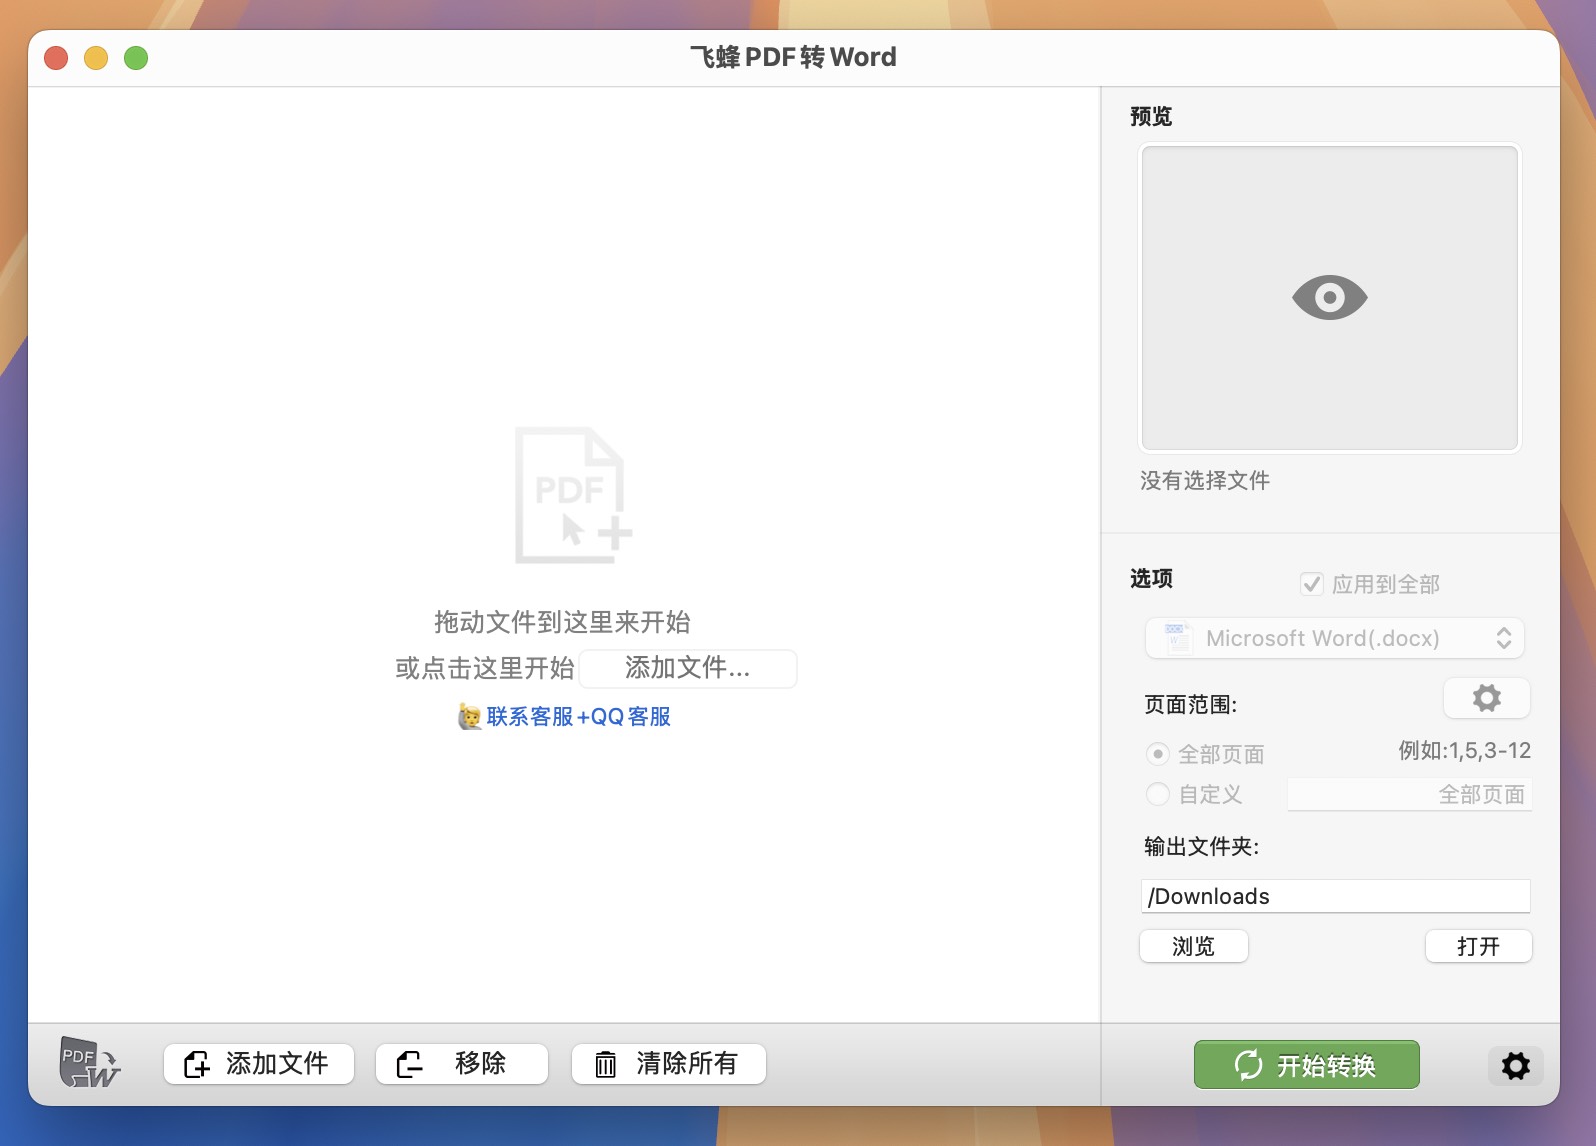The width and height of the screenshot is (1596, 1146).
Task: Click the /Downloads output folder field
Action: pyautogui.click(x=1335, y=896)
